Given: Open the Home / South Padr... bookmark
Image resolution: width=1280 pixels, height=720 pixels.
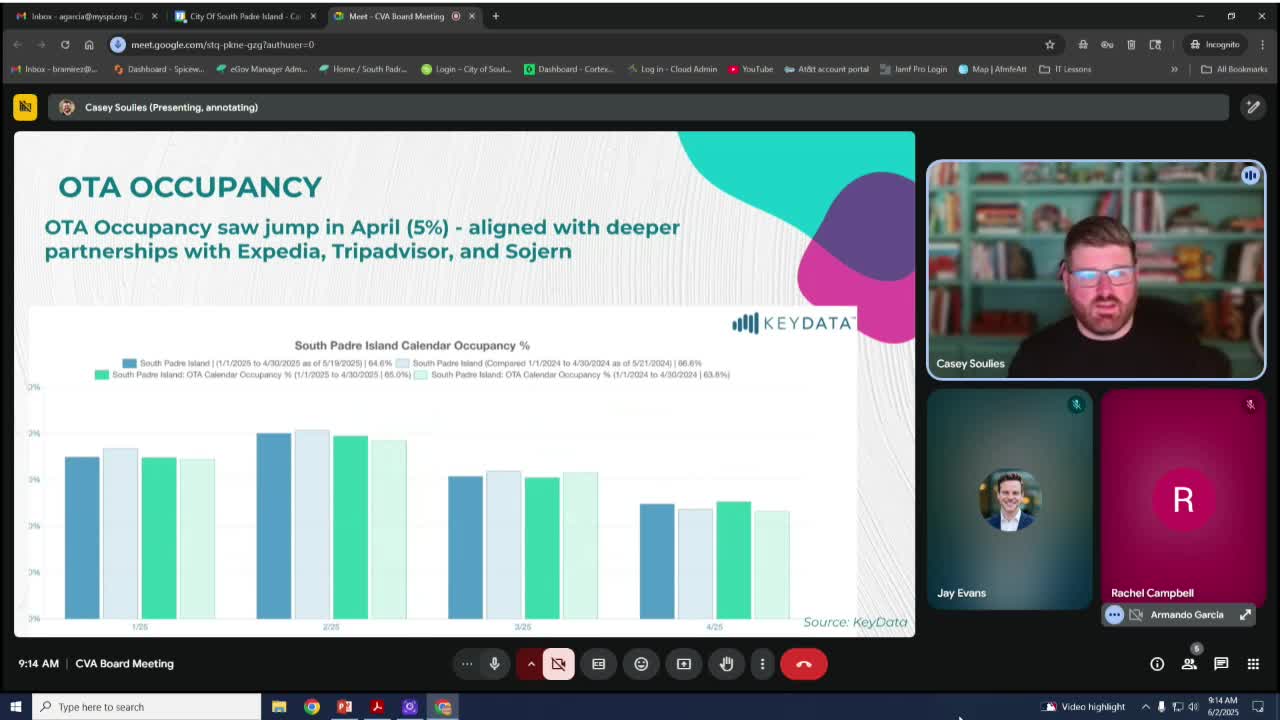Looking at the screenshot, I should pos(362,69).
